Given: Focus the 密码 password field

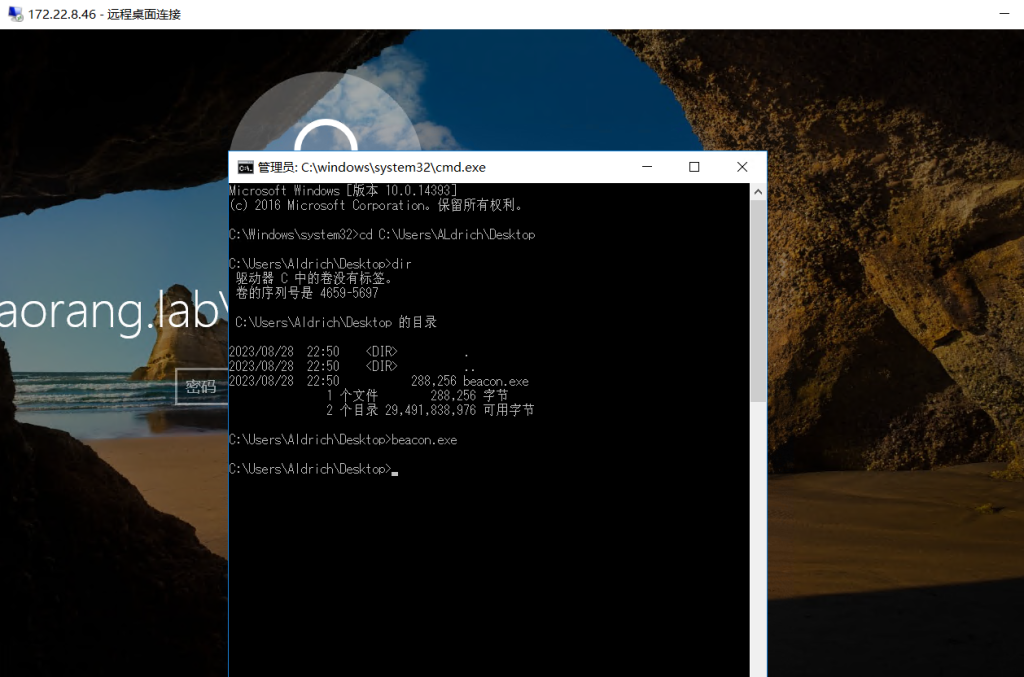Looking at the screenshot, I should (x=201, y=387).
